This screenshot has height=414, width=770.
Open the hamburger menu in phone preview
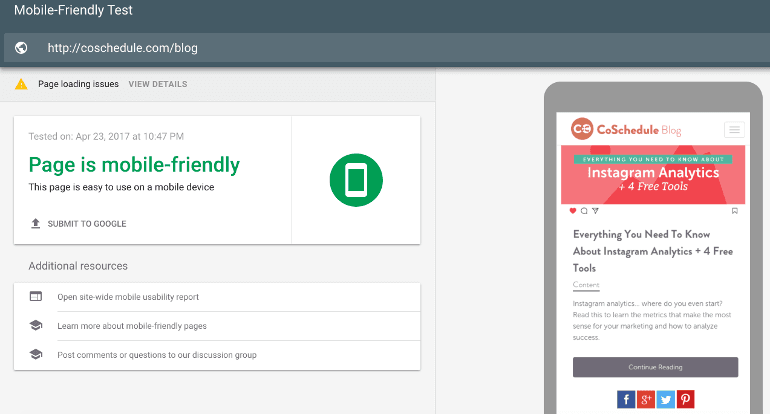[733, 130]
